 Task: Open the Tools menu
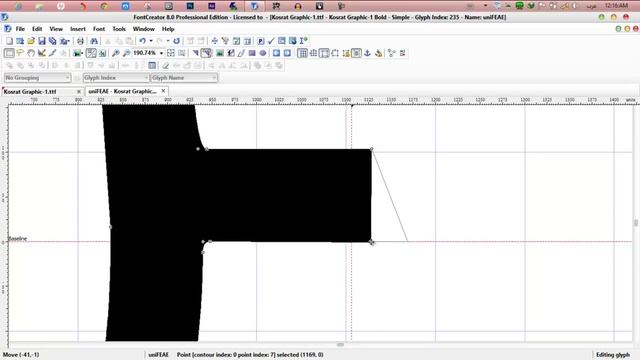(119, 29)
